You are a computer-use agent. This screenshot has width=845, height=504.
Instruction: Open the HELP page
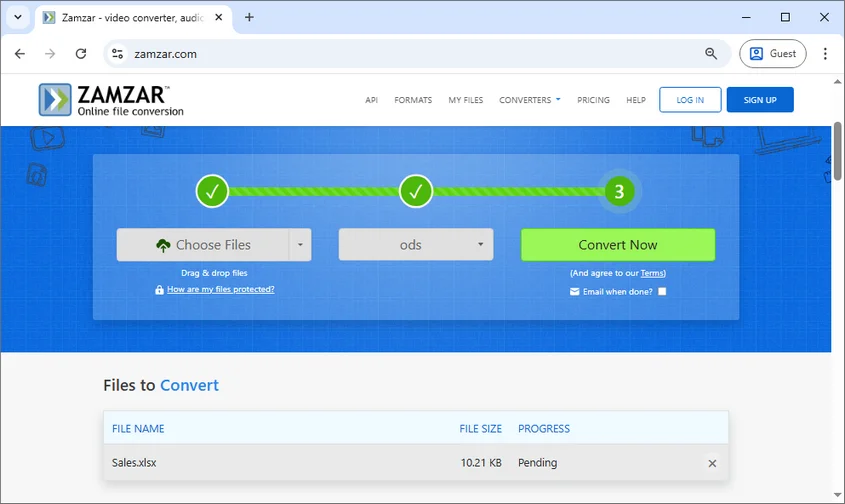[x=636, y=100]
